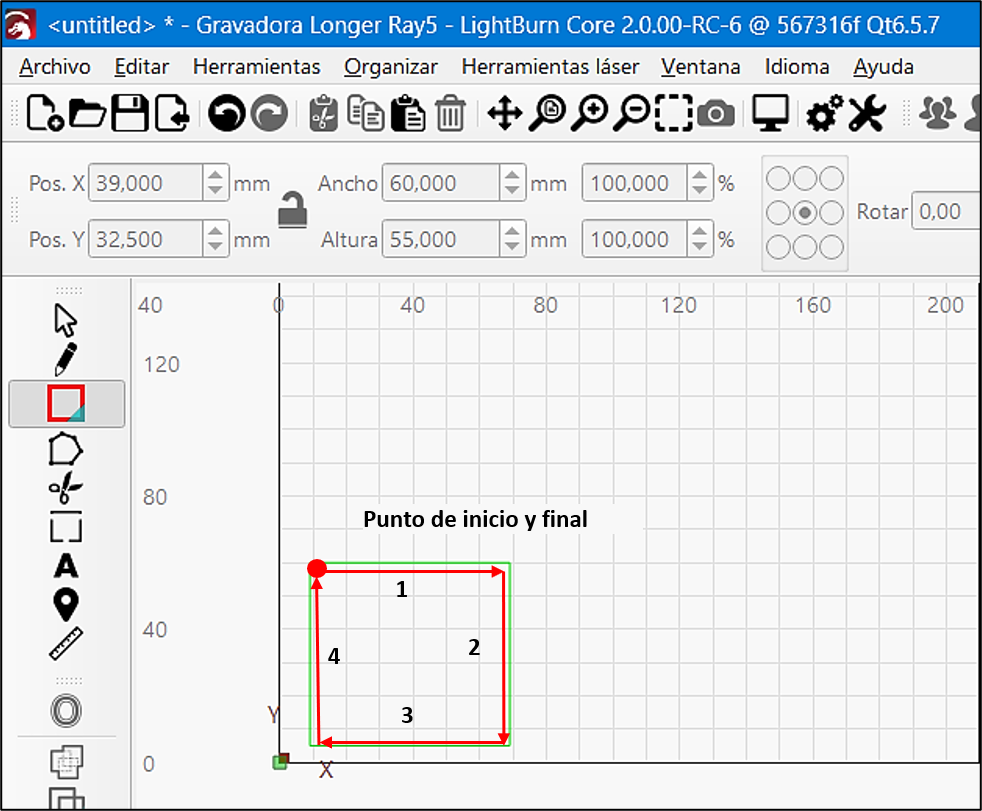
Task: Click the Ancho width input field
Action: coord(441,183)
